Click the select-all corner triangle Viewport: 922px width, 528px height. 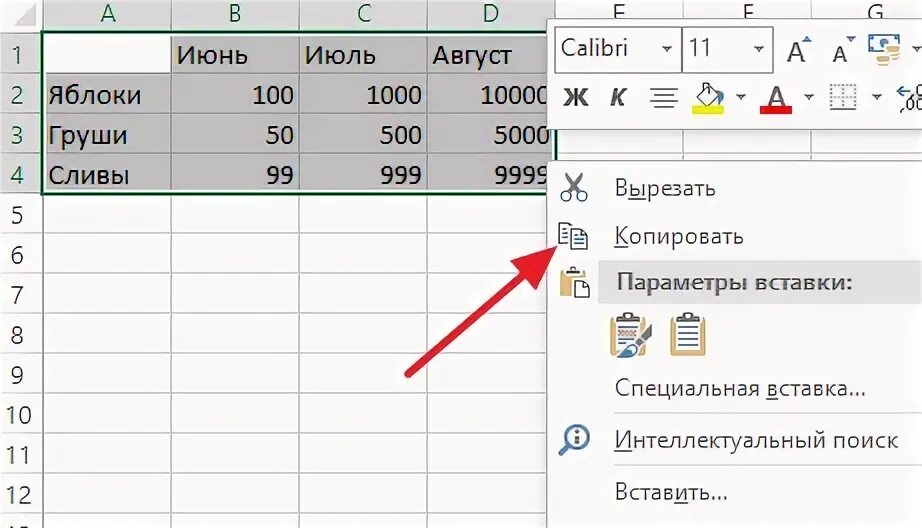(24, 14)
